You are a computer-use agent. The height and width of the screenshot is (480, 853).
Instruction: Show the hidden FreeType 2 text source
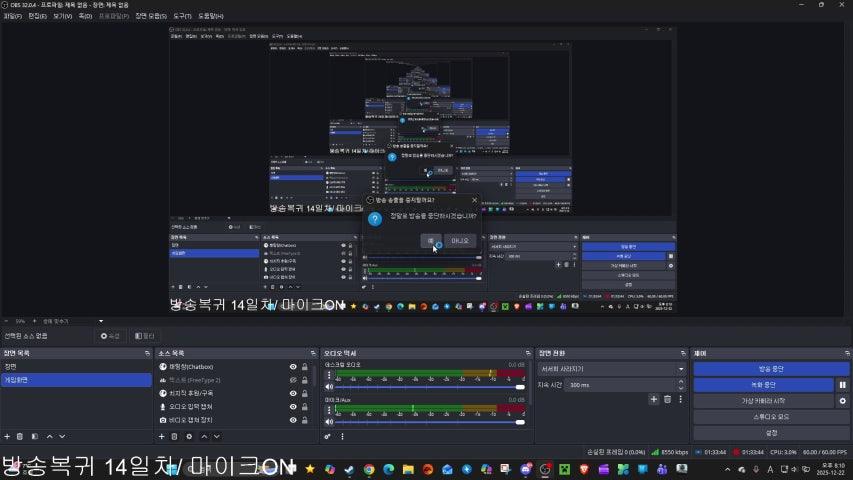(x=293, y=380)
